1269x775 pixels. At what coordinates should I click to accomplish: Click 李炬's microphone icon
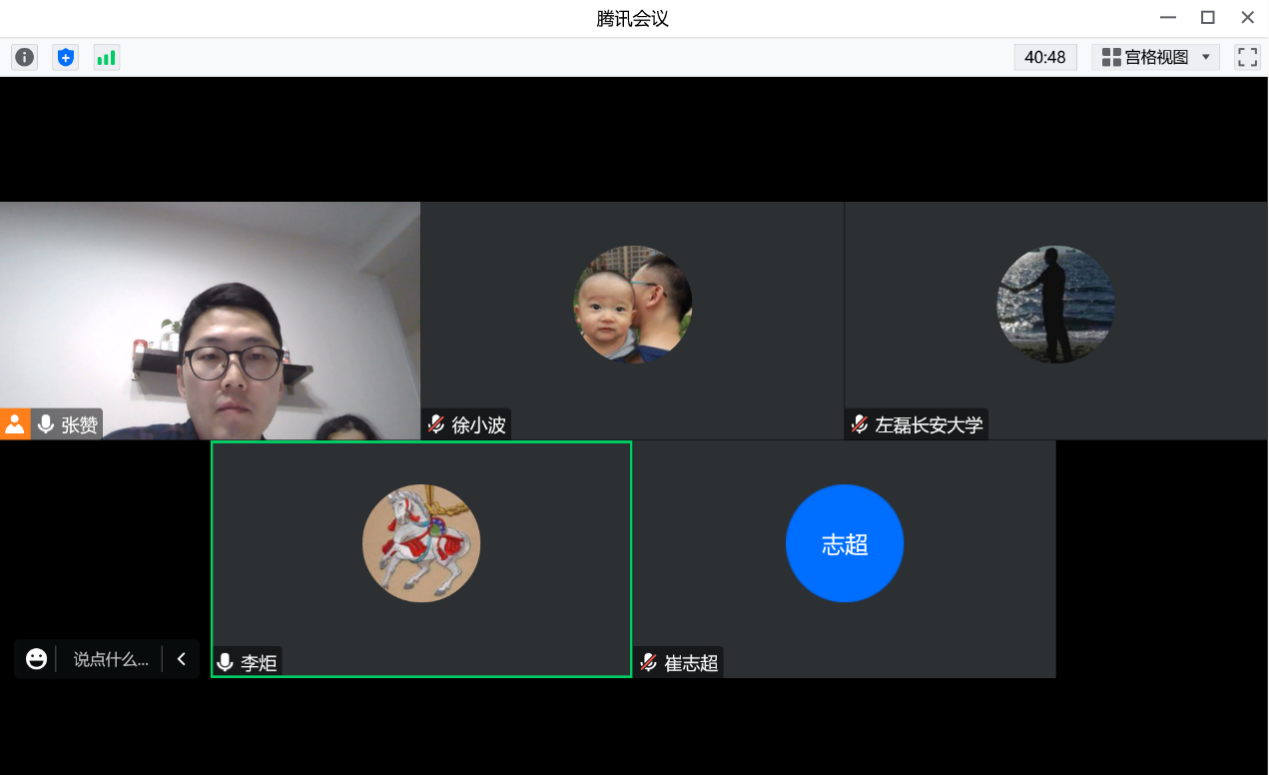click(x=225, y=662)
